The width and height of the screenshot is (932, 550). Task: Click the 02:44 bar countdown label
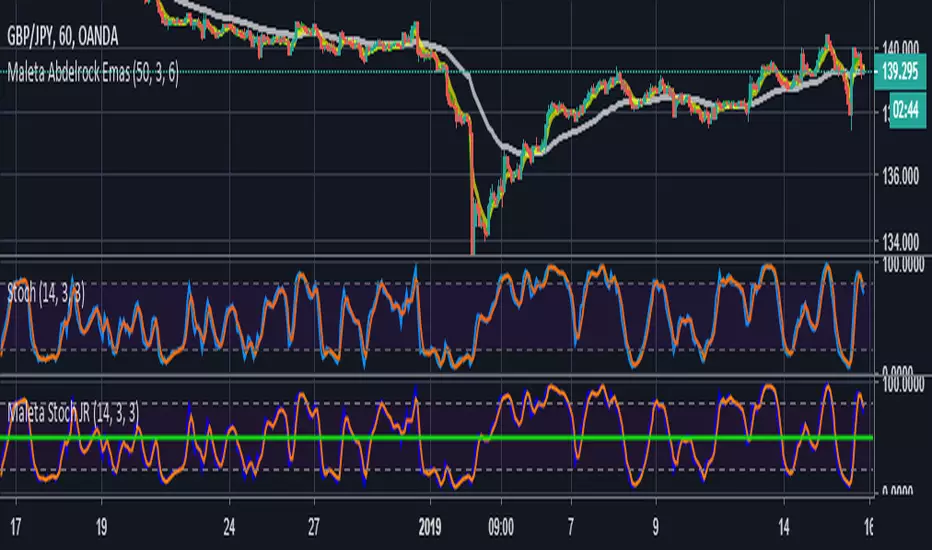point(907,110)
